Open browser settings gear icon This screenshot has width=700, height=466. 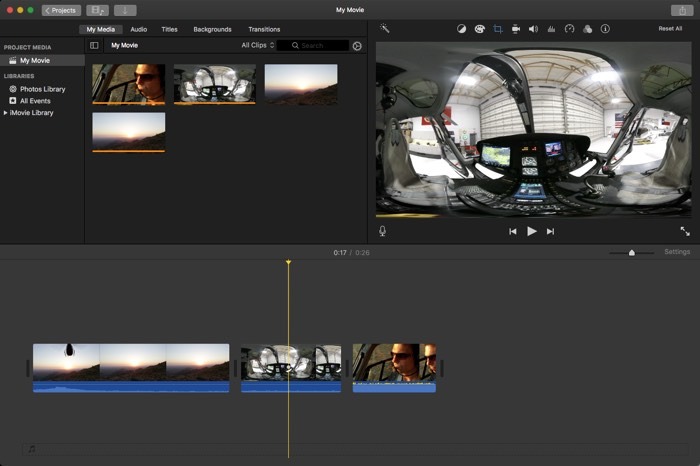pyautogui.click(x=357, y=46)
